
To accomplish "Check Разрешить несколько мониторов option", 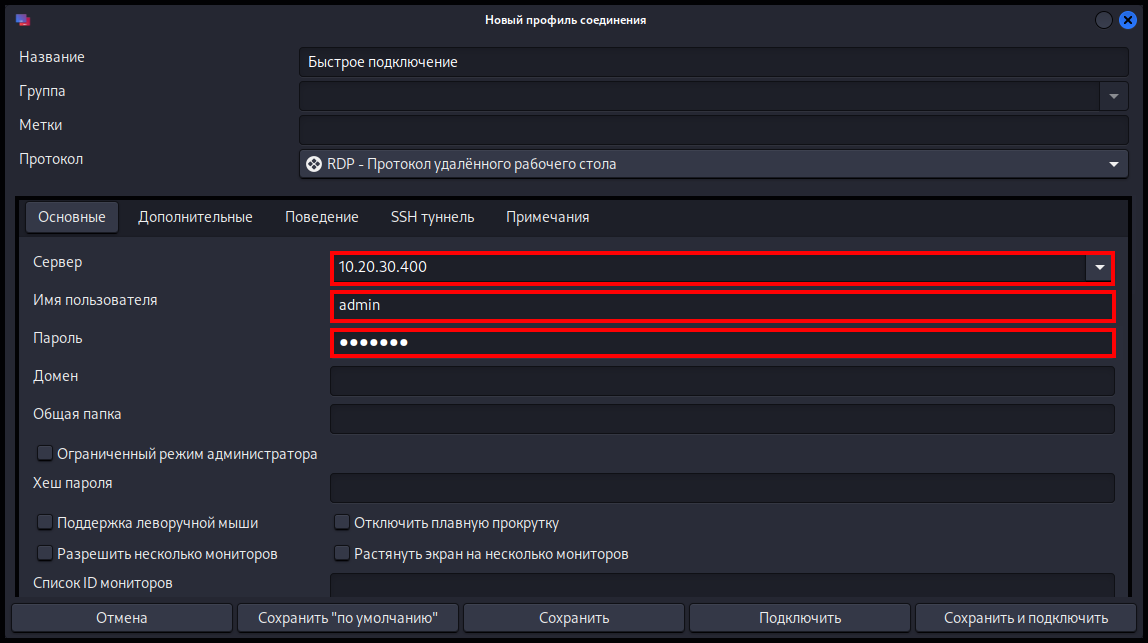I will pyautogui.click(x=45, y=553).
